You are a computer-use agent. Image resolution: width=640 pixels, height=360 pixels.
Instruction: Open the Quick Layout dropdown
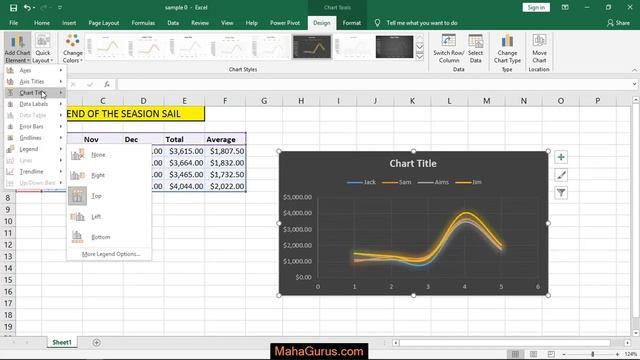42,48
